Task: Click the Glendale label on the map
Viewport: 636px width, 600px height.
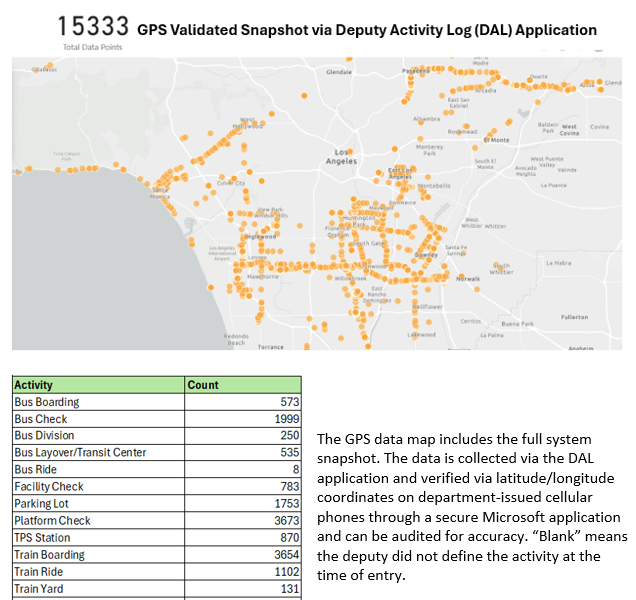Action: 339,72
